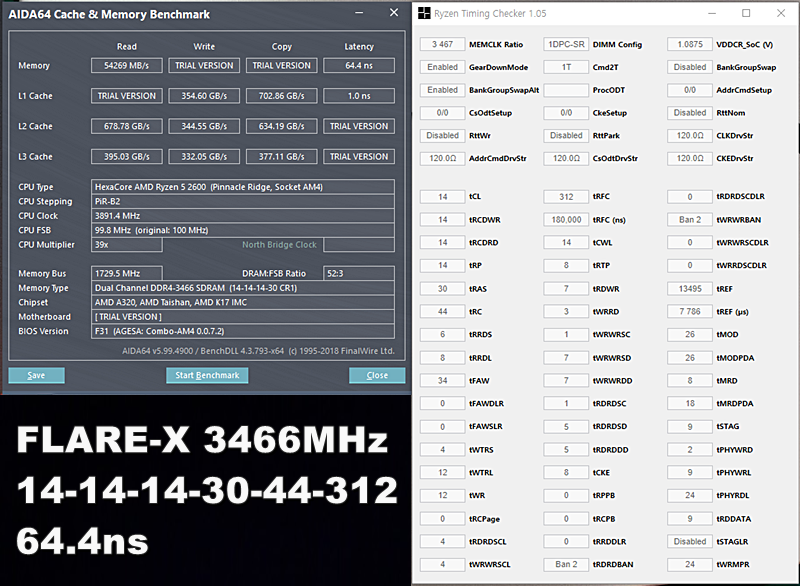
Task: Click the tRCDWR value field
Action: [442, 219]
